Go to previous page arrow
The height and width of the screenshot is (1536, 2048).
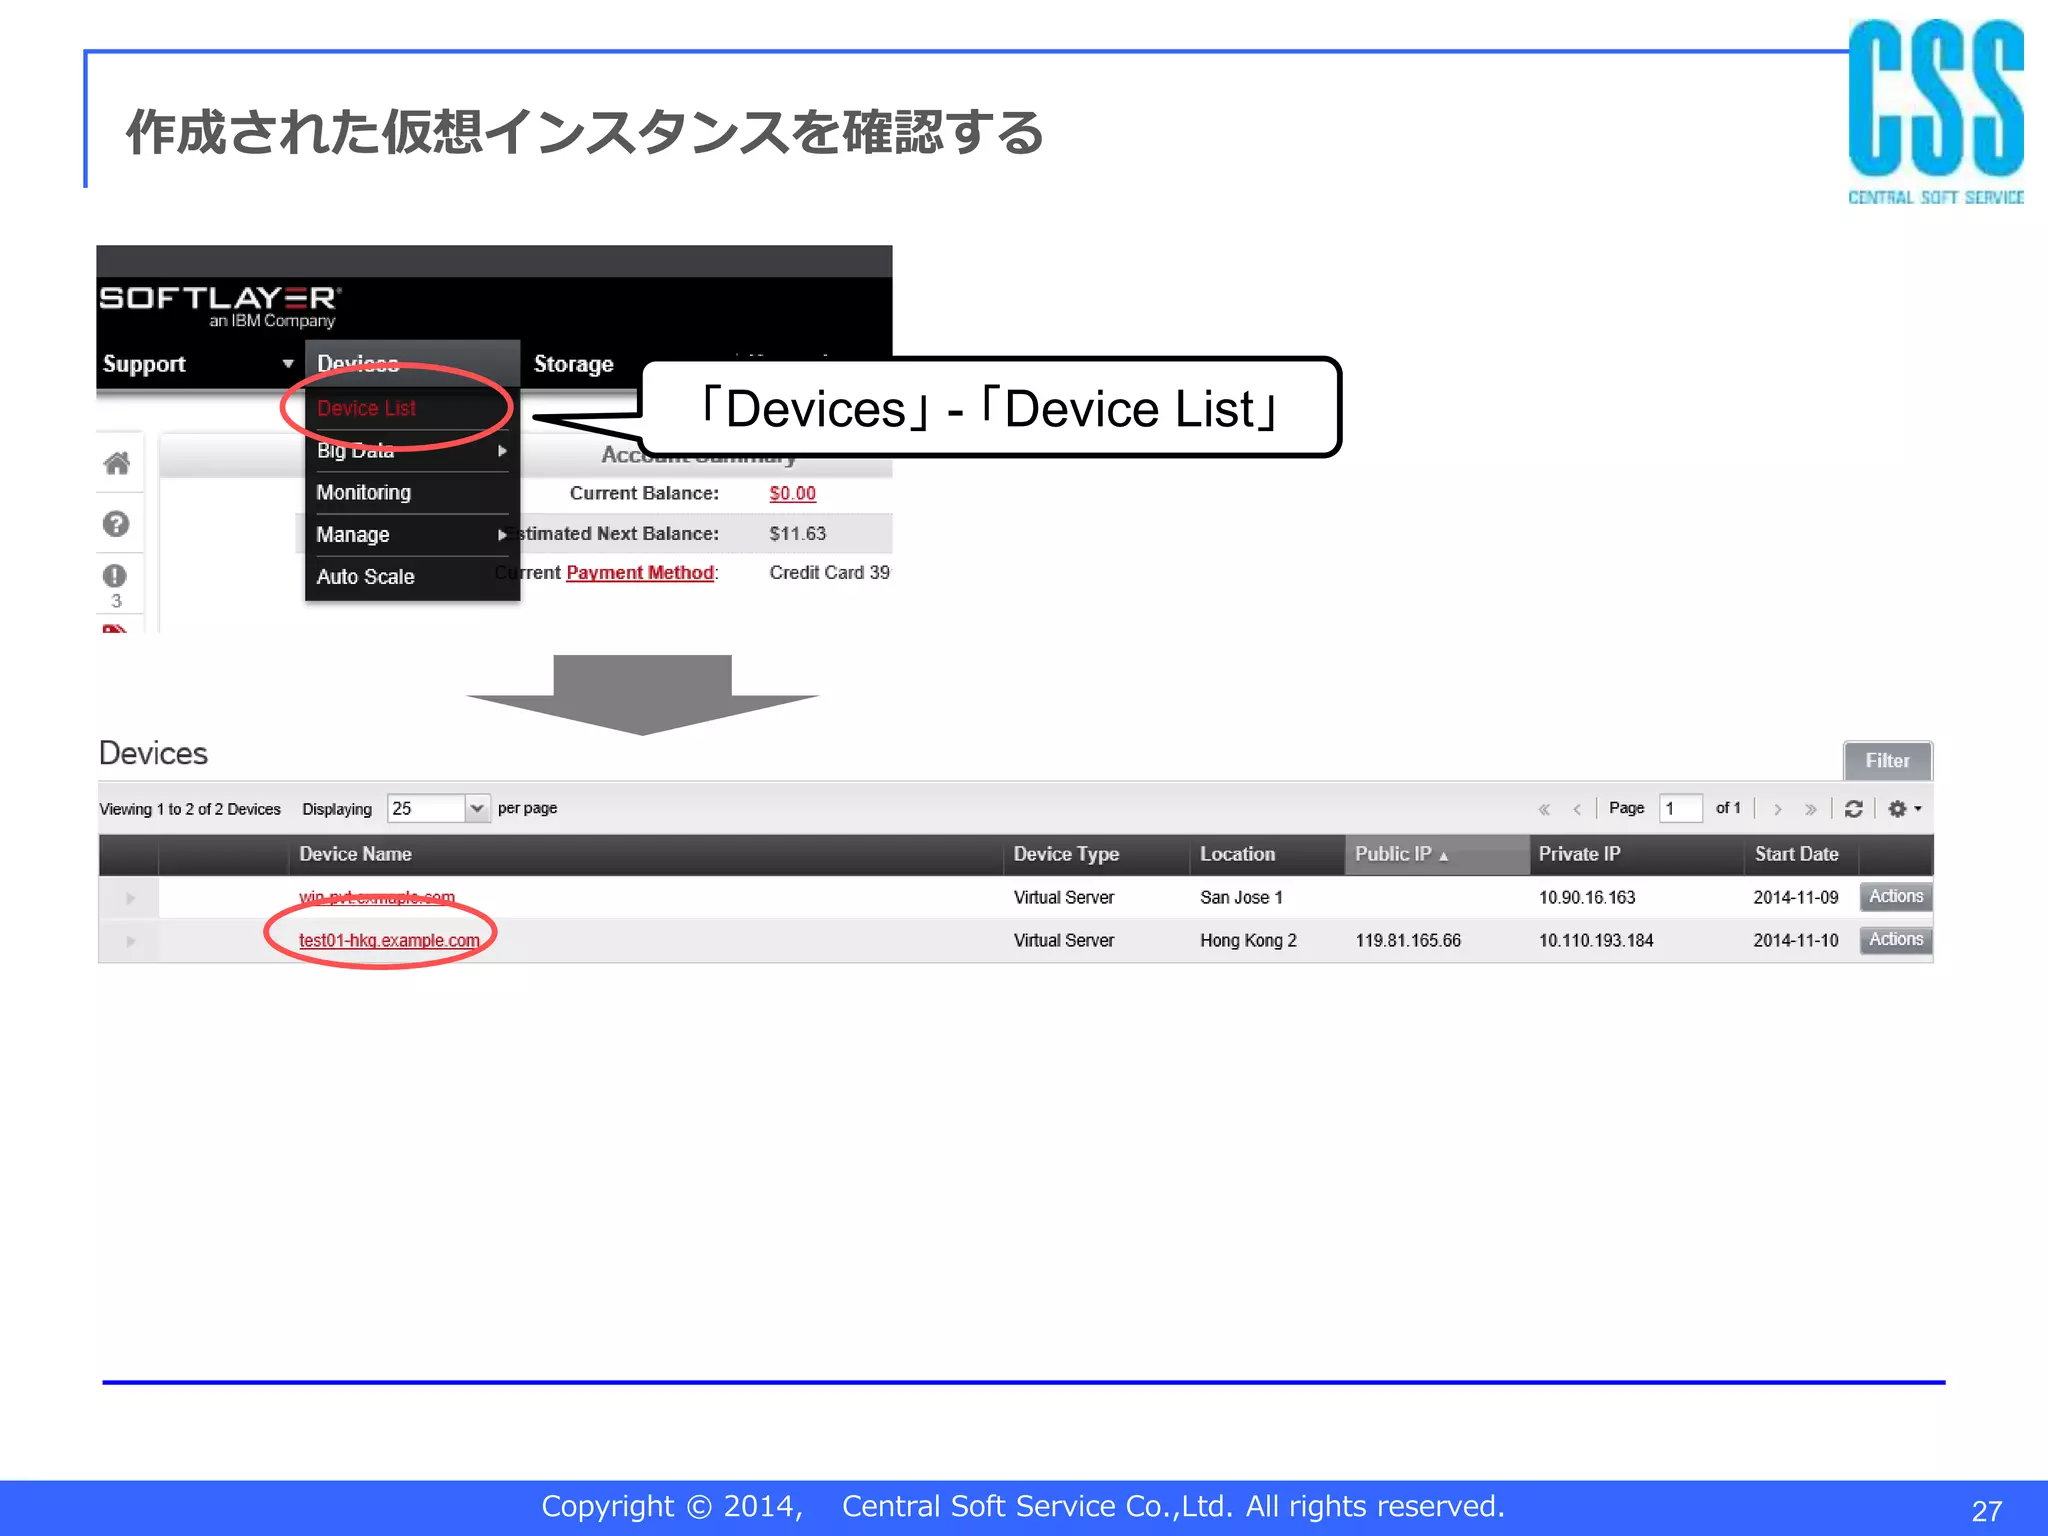tap(1577, 809)
